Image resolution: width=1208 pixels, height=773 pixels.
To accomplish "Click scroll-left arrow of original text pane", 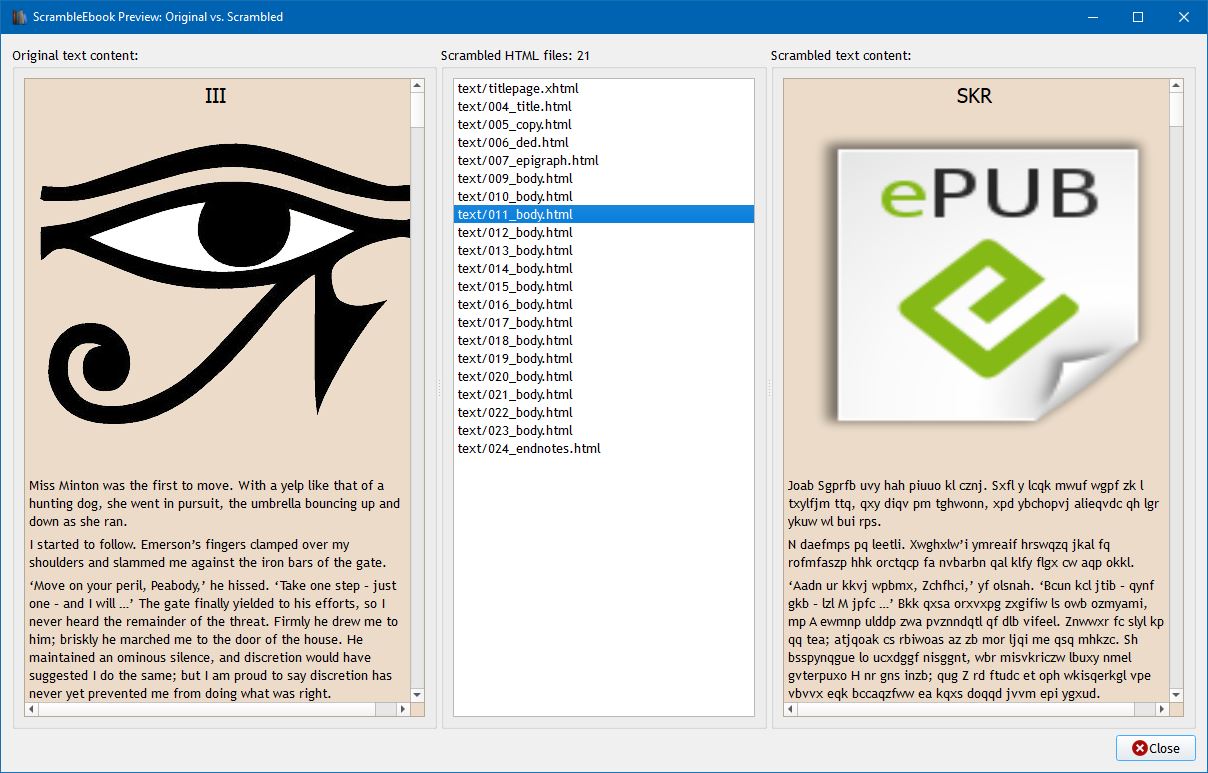I will tap(33, 709).
